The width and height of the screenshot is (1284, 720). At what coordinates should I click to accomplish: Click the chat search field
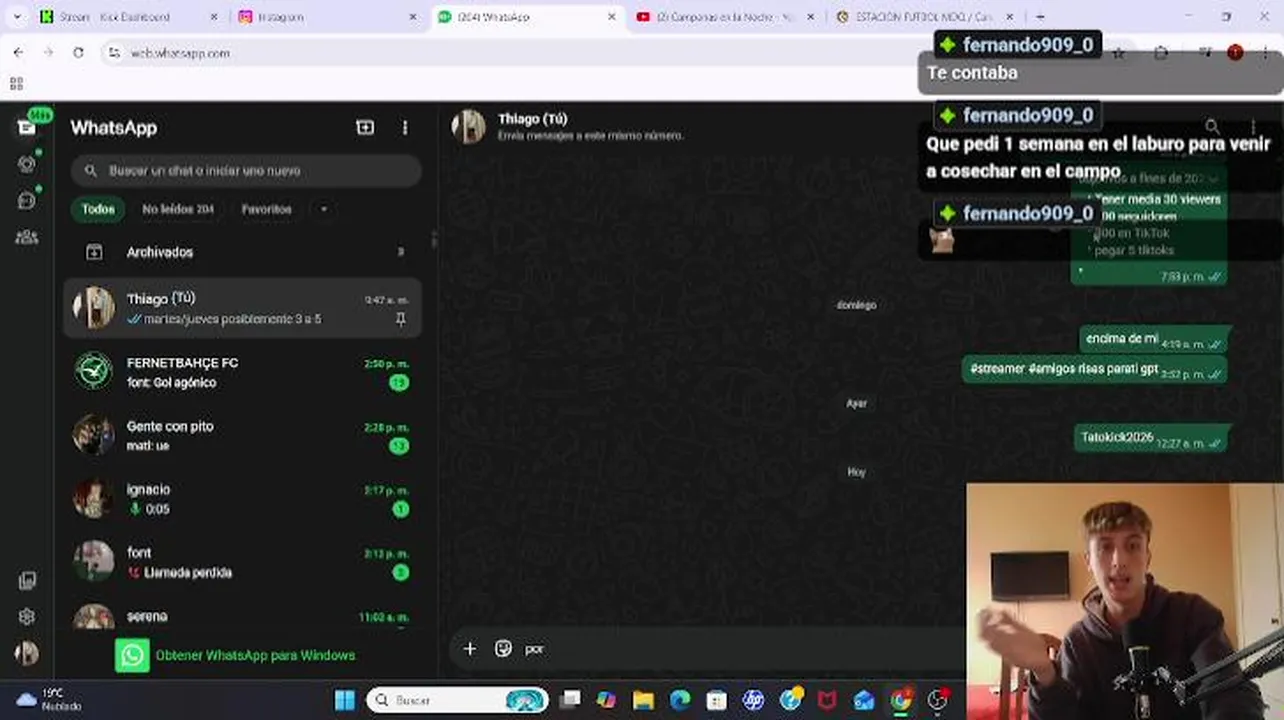coord(246,171)
